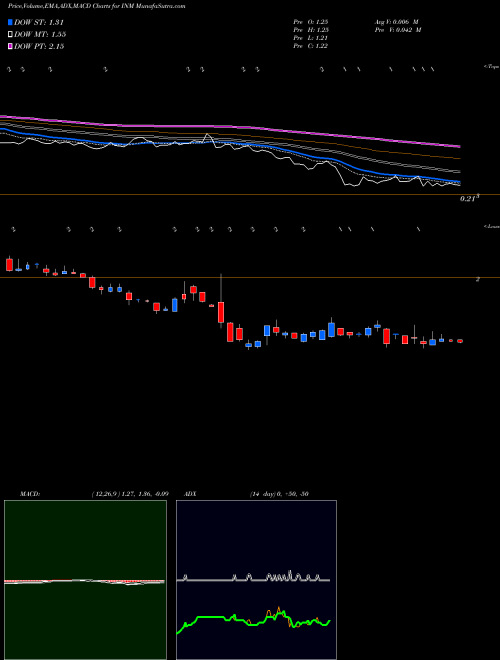
Task: Click the 'Pre L: 1.21' low value
Action: [311, 38]
